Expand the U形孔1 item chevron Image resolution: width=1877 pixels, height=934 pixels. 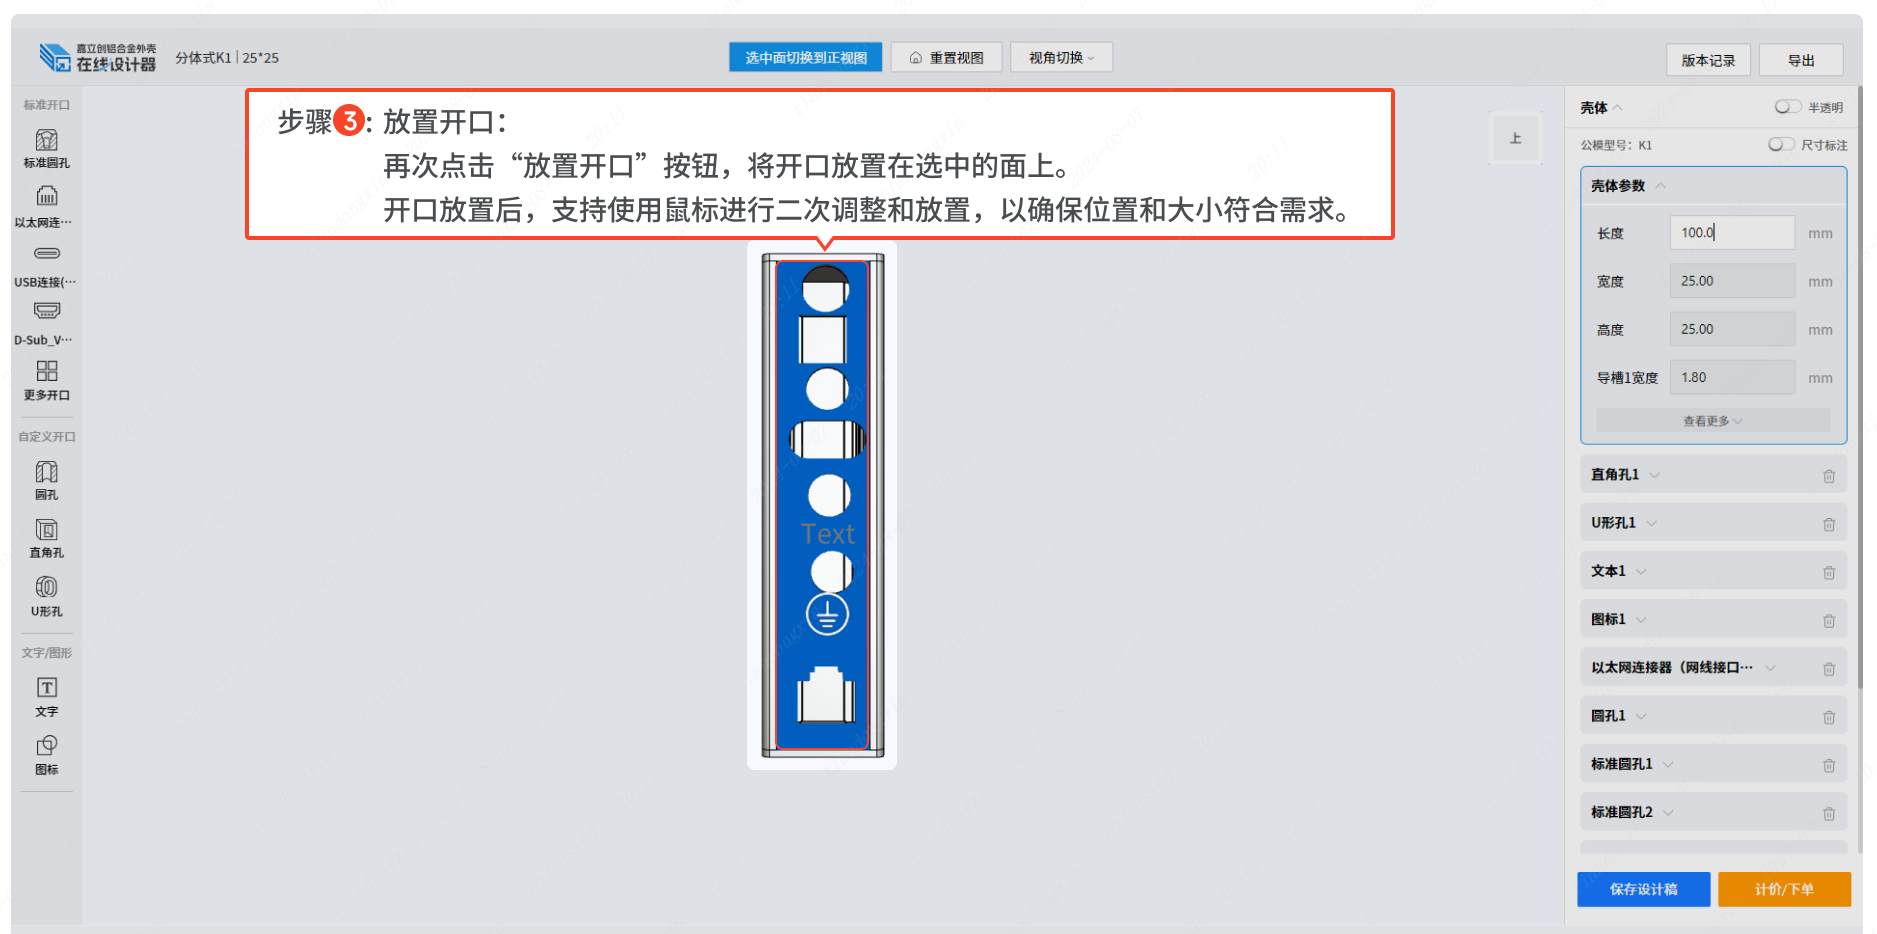coord(1652,523)
